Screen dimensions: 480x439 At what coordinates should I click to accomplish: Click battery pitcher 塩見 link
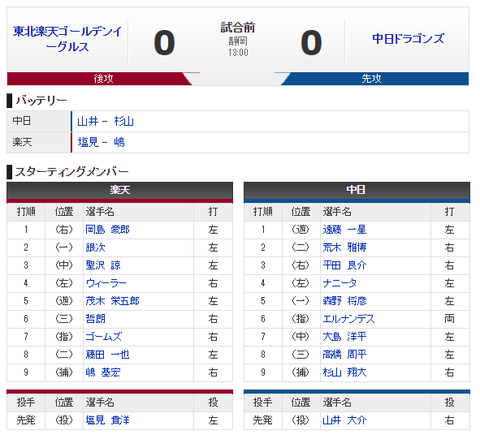tap(88, 142)
